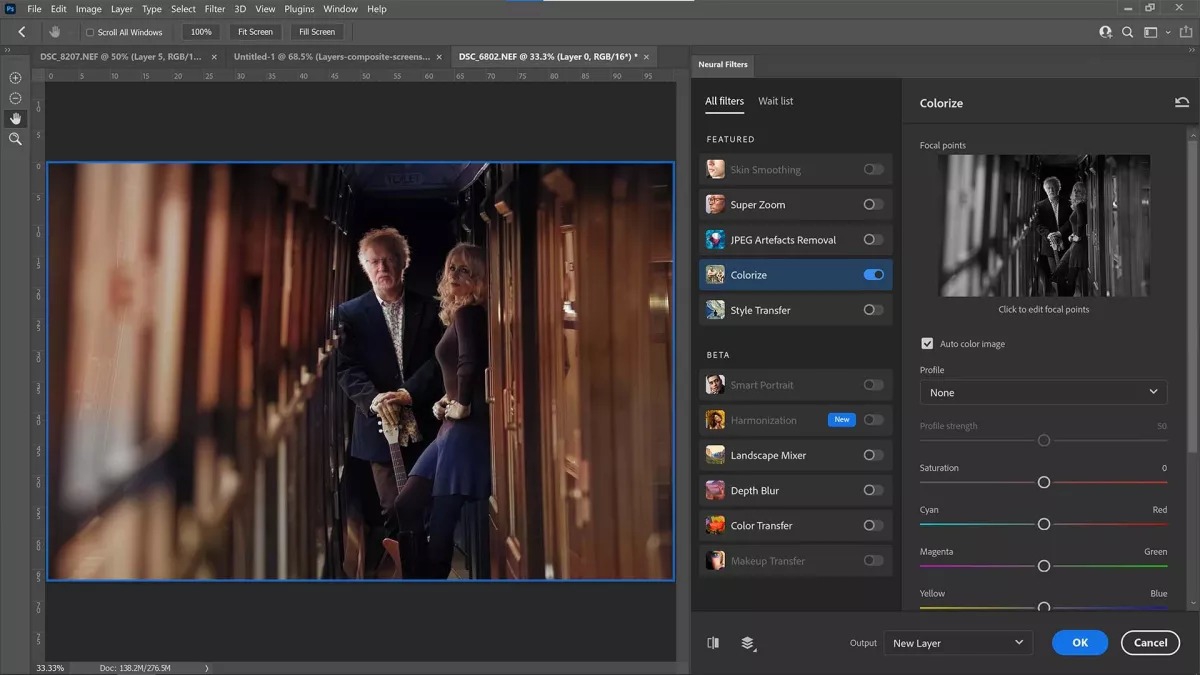This screenshot has width=1200, height=675.
Task: Select the Hand tool in left toolbar
Action: click(15, 118)
